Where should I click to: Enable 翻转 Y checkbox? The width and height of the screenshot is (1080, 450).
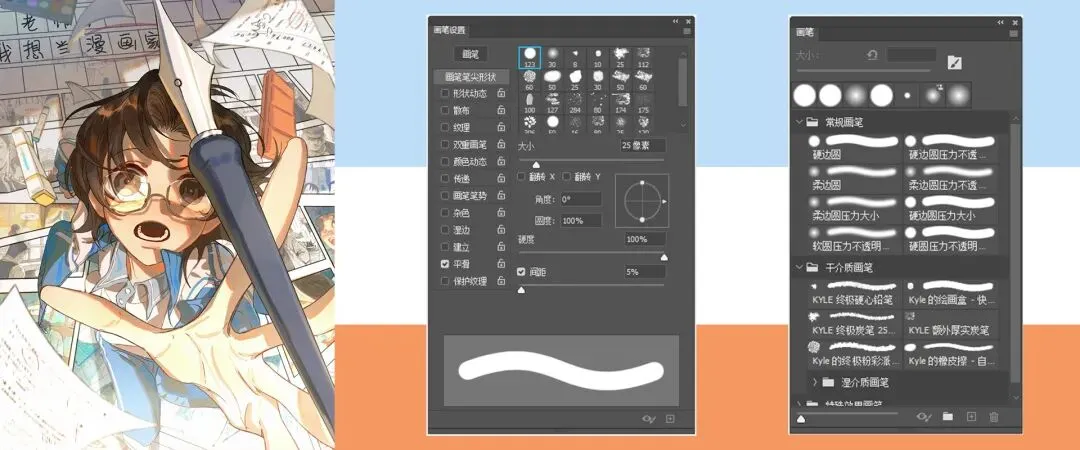click(x=567, y=177)
